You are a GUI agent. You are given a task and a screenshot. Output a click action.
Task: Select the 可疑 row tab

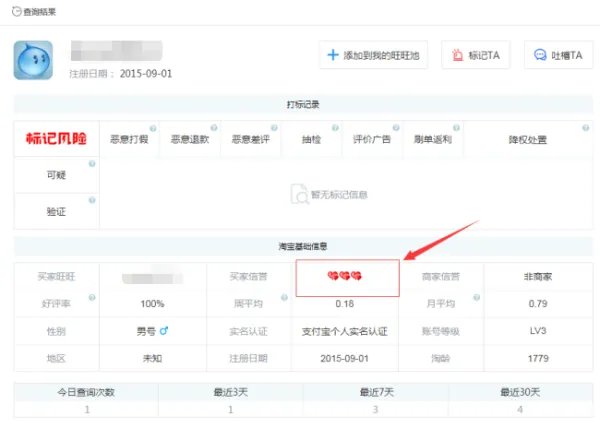click(x=56, y=175)
